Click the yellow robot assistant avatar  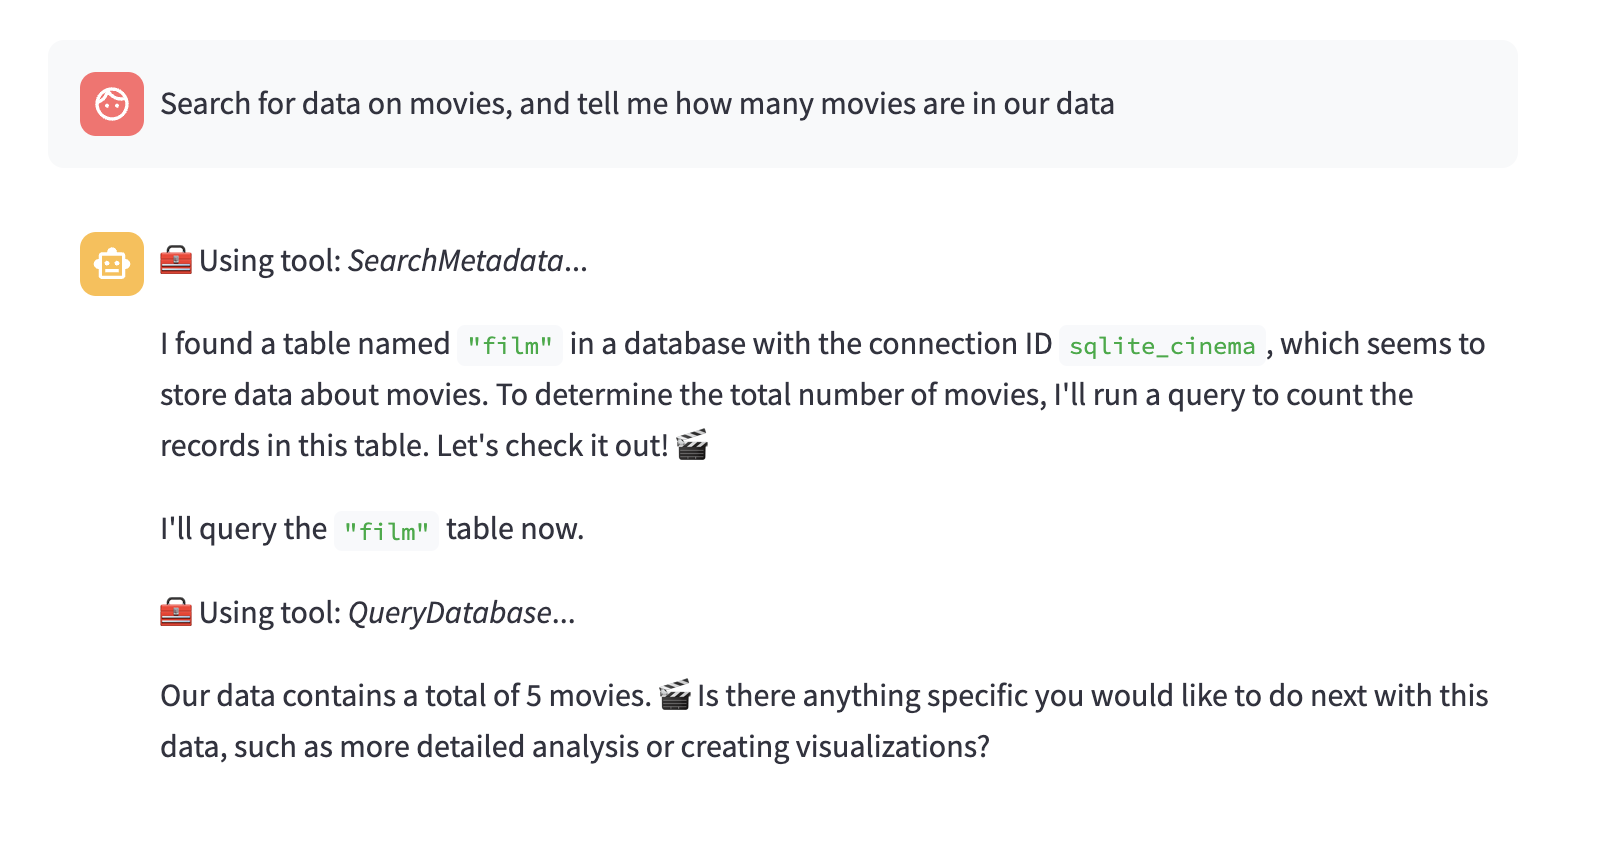point(112,264)
